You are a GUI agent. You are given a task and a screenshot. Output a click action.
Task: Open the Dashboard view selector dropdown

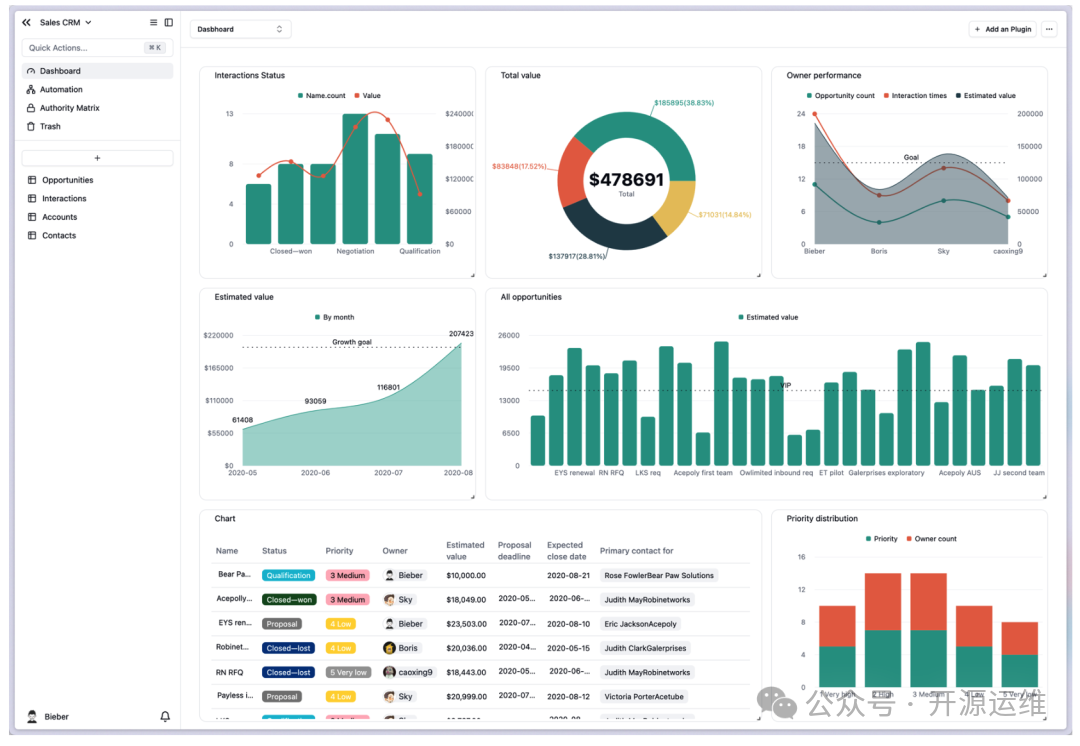[240, 29]
